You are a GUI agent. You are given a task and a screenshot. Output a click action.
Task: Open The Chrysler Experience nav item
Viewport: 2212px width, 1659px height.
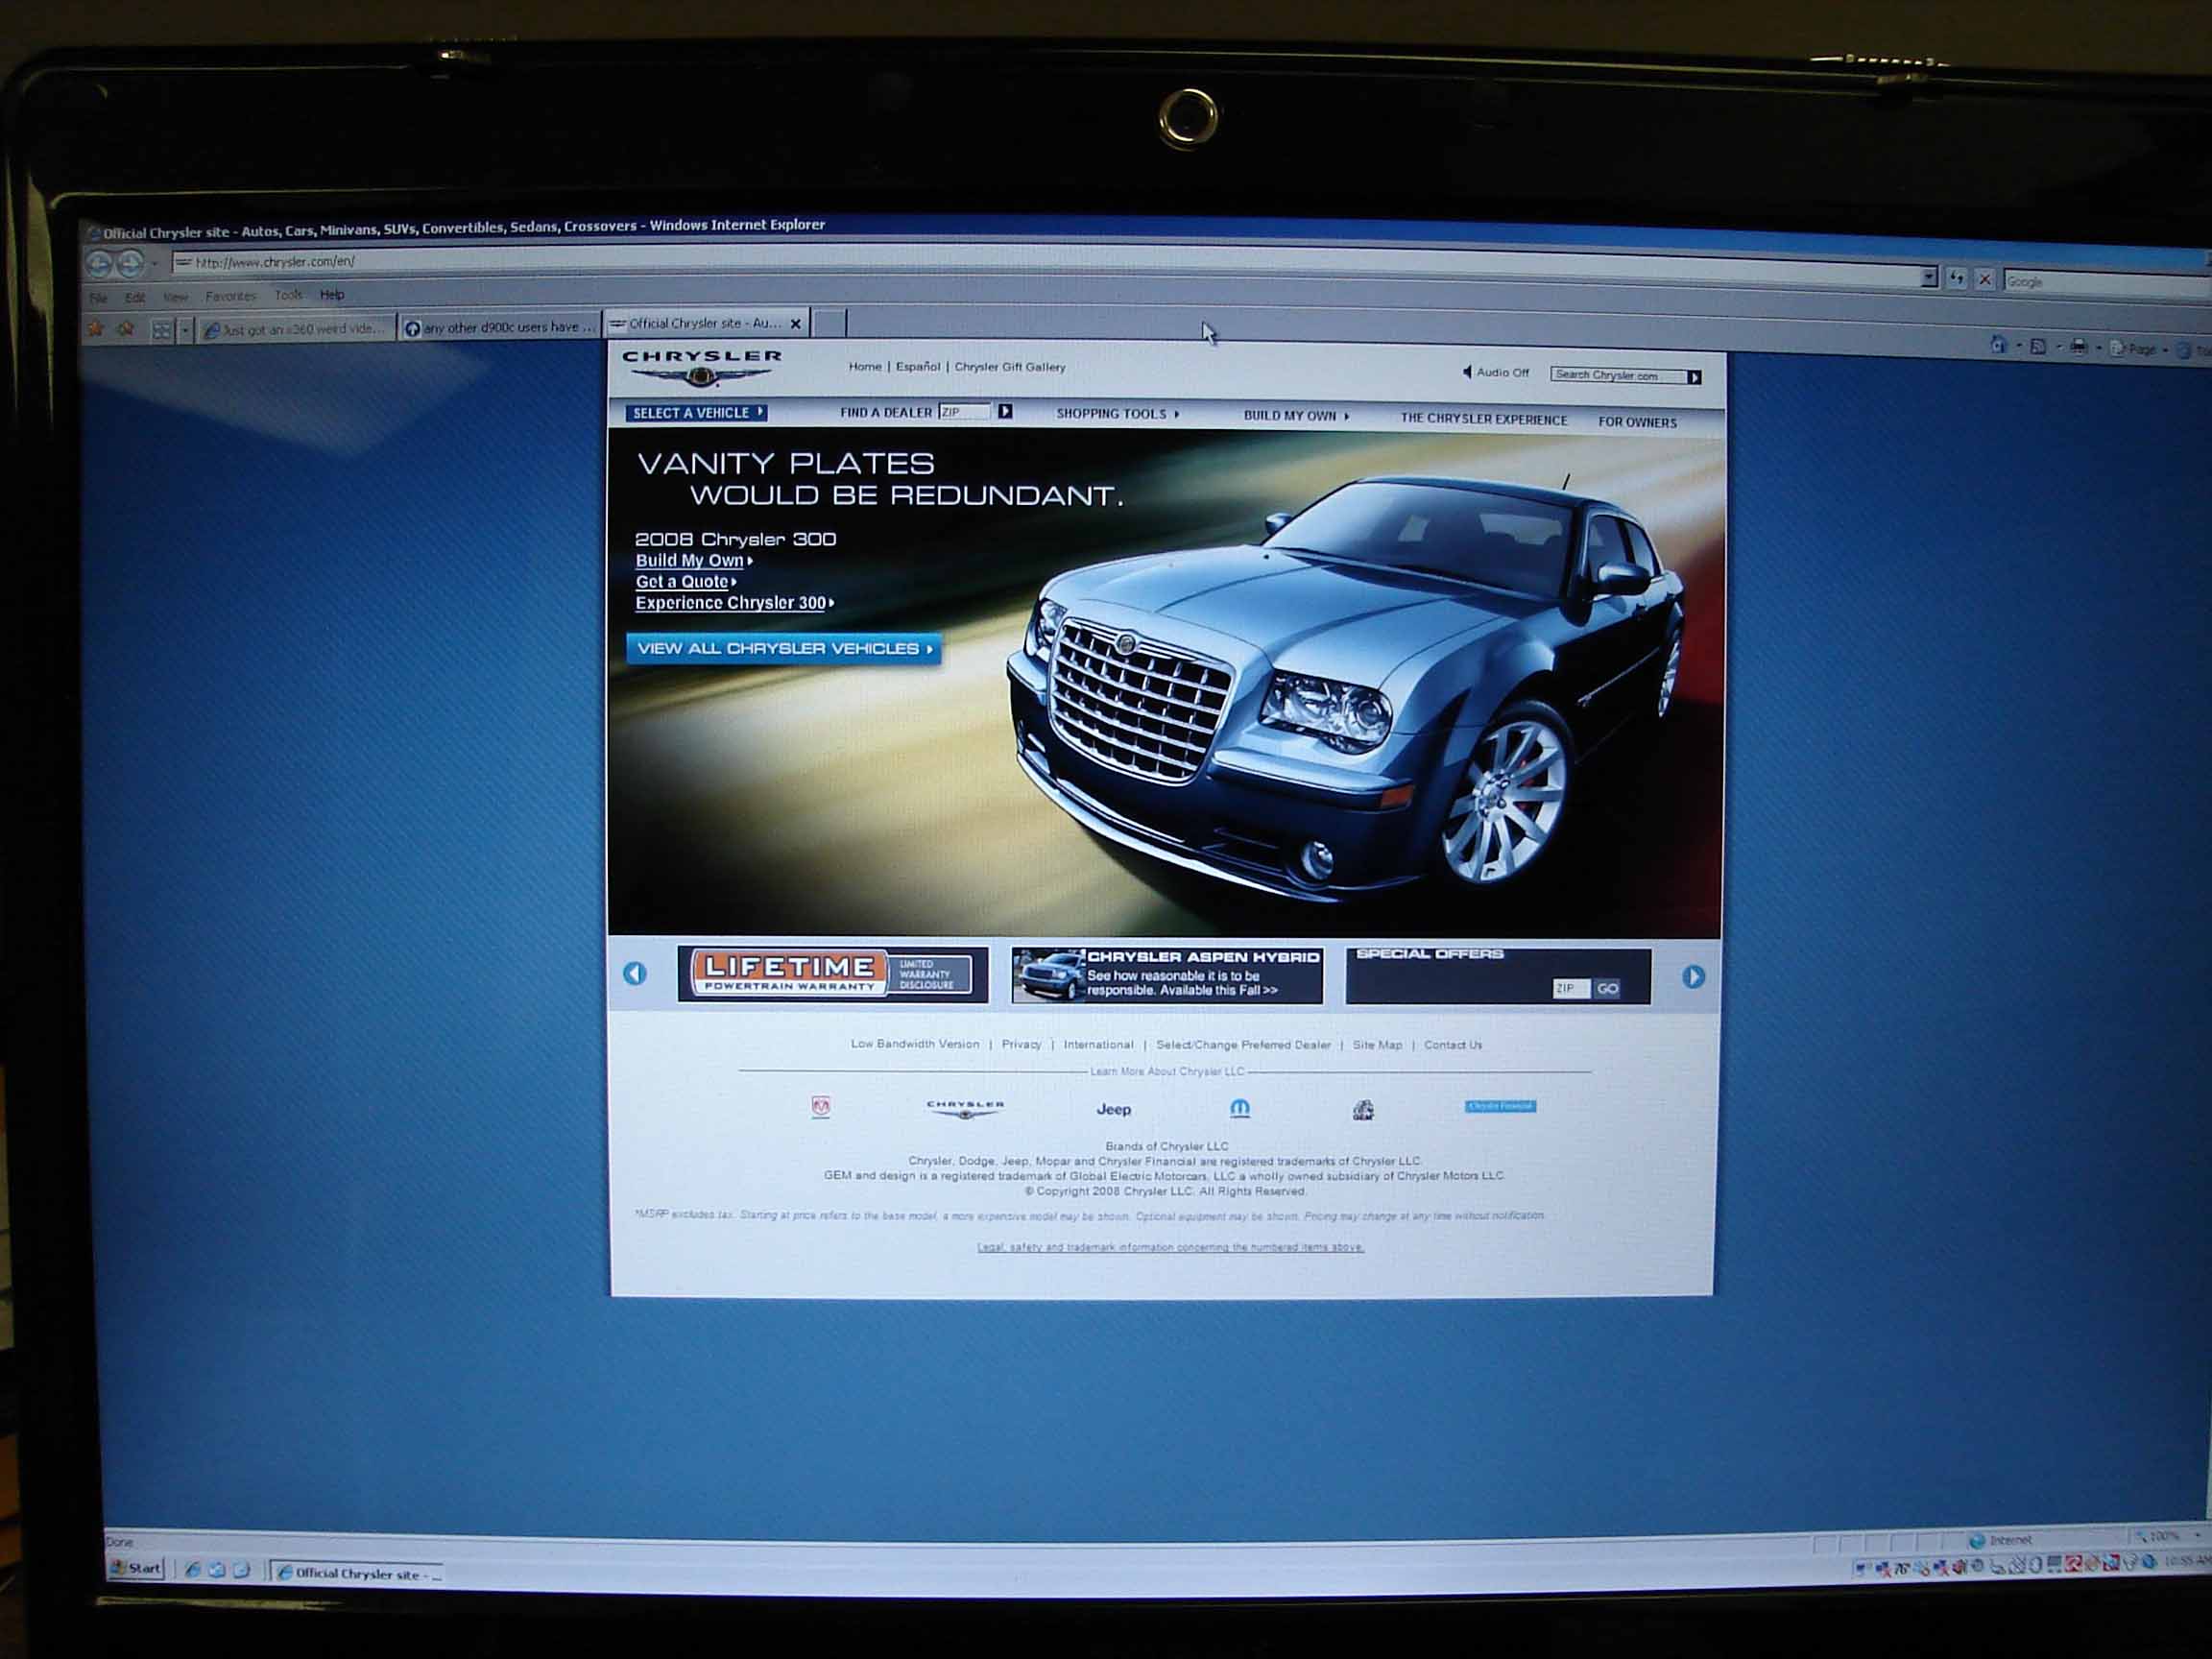[1483, 419]
